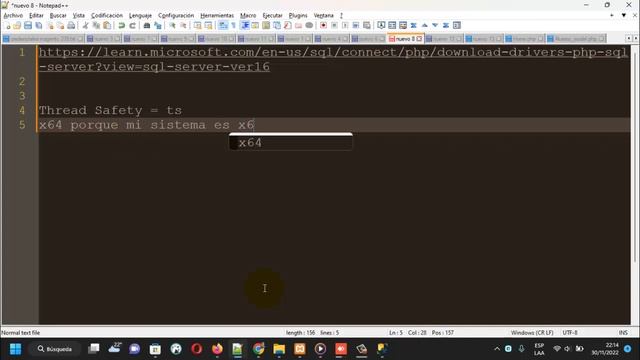The width and height of the screenshot is (640, 360).
Task: Open the Configuración menu
Action: 176,16
